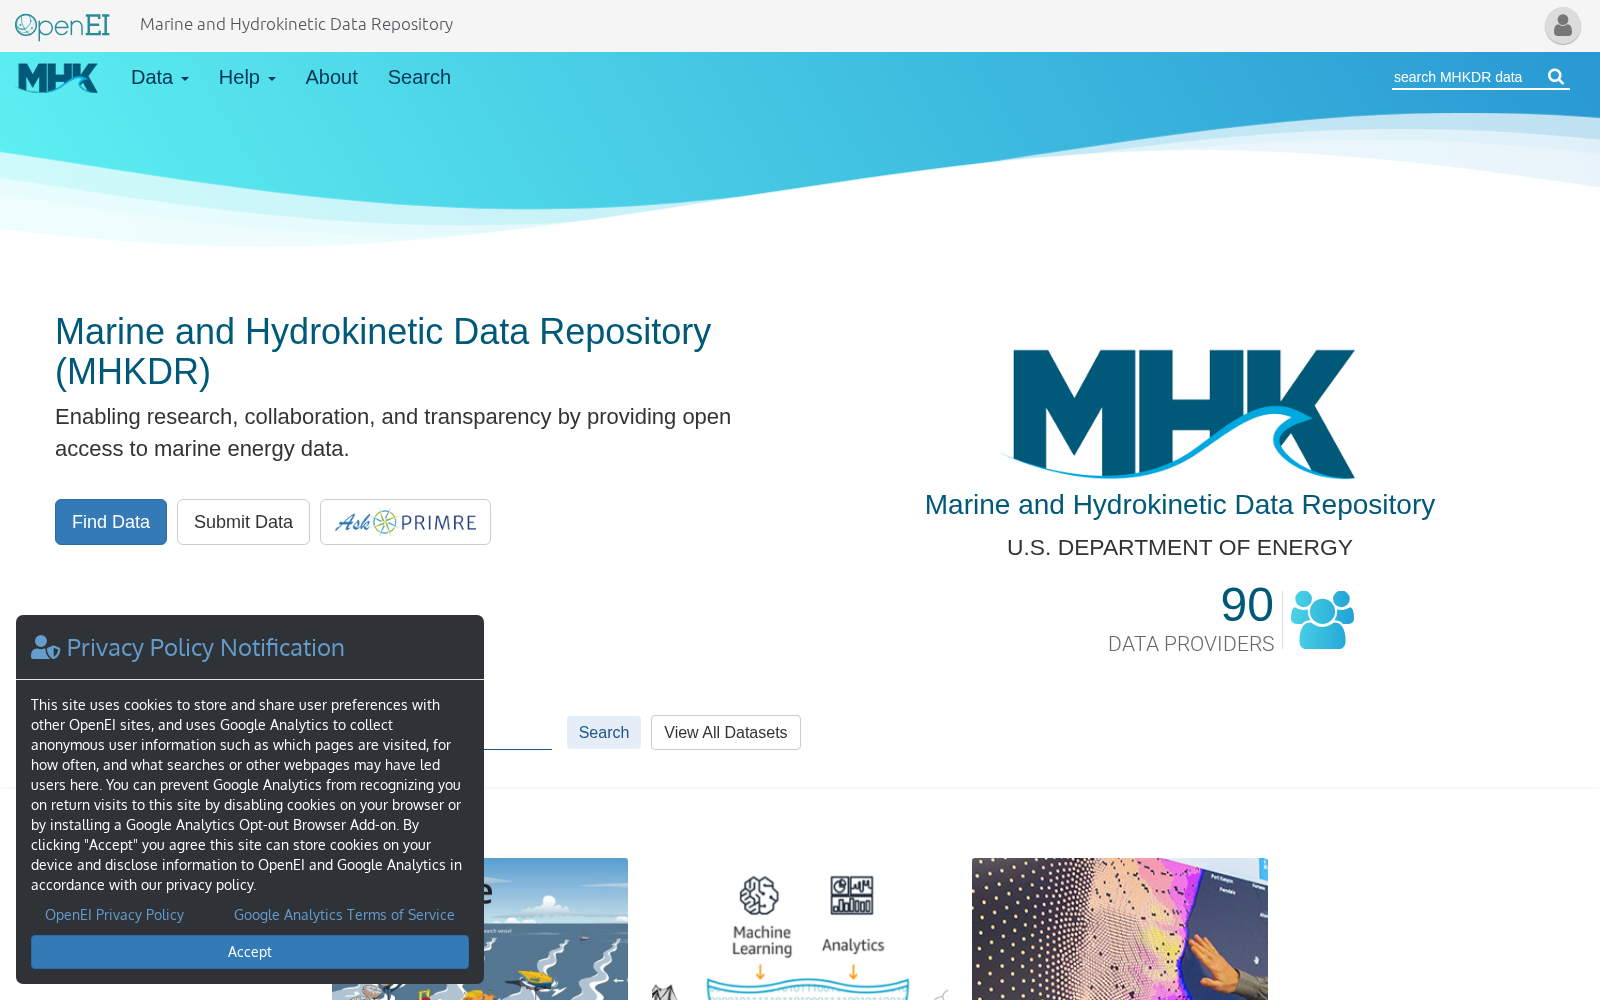Click the 90 data providers count

[x=1247, y=605]
